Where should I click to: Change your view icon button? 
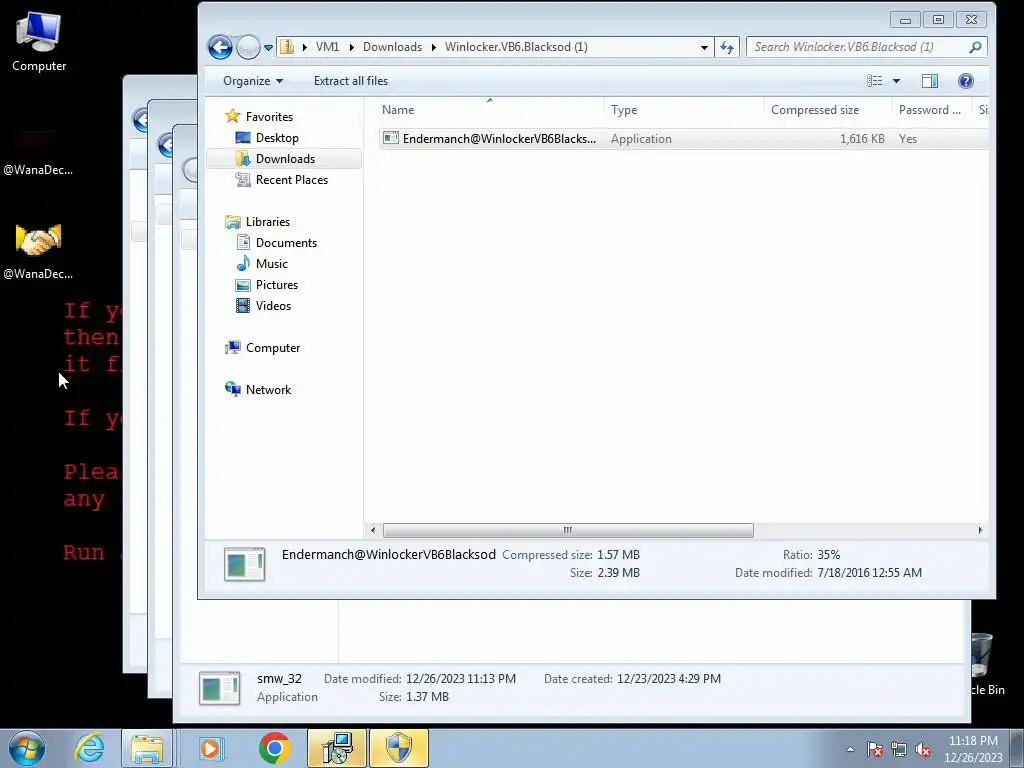(x=874, y=81)
